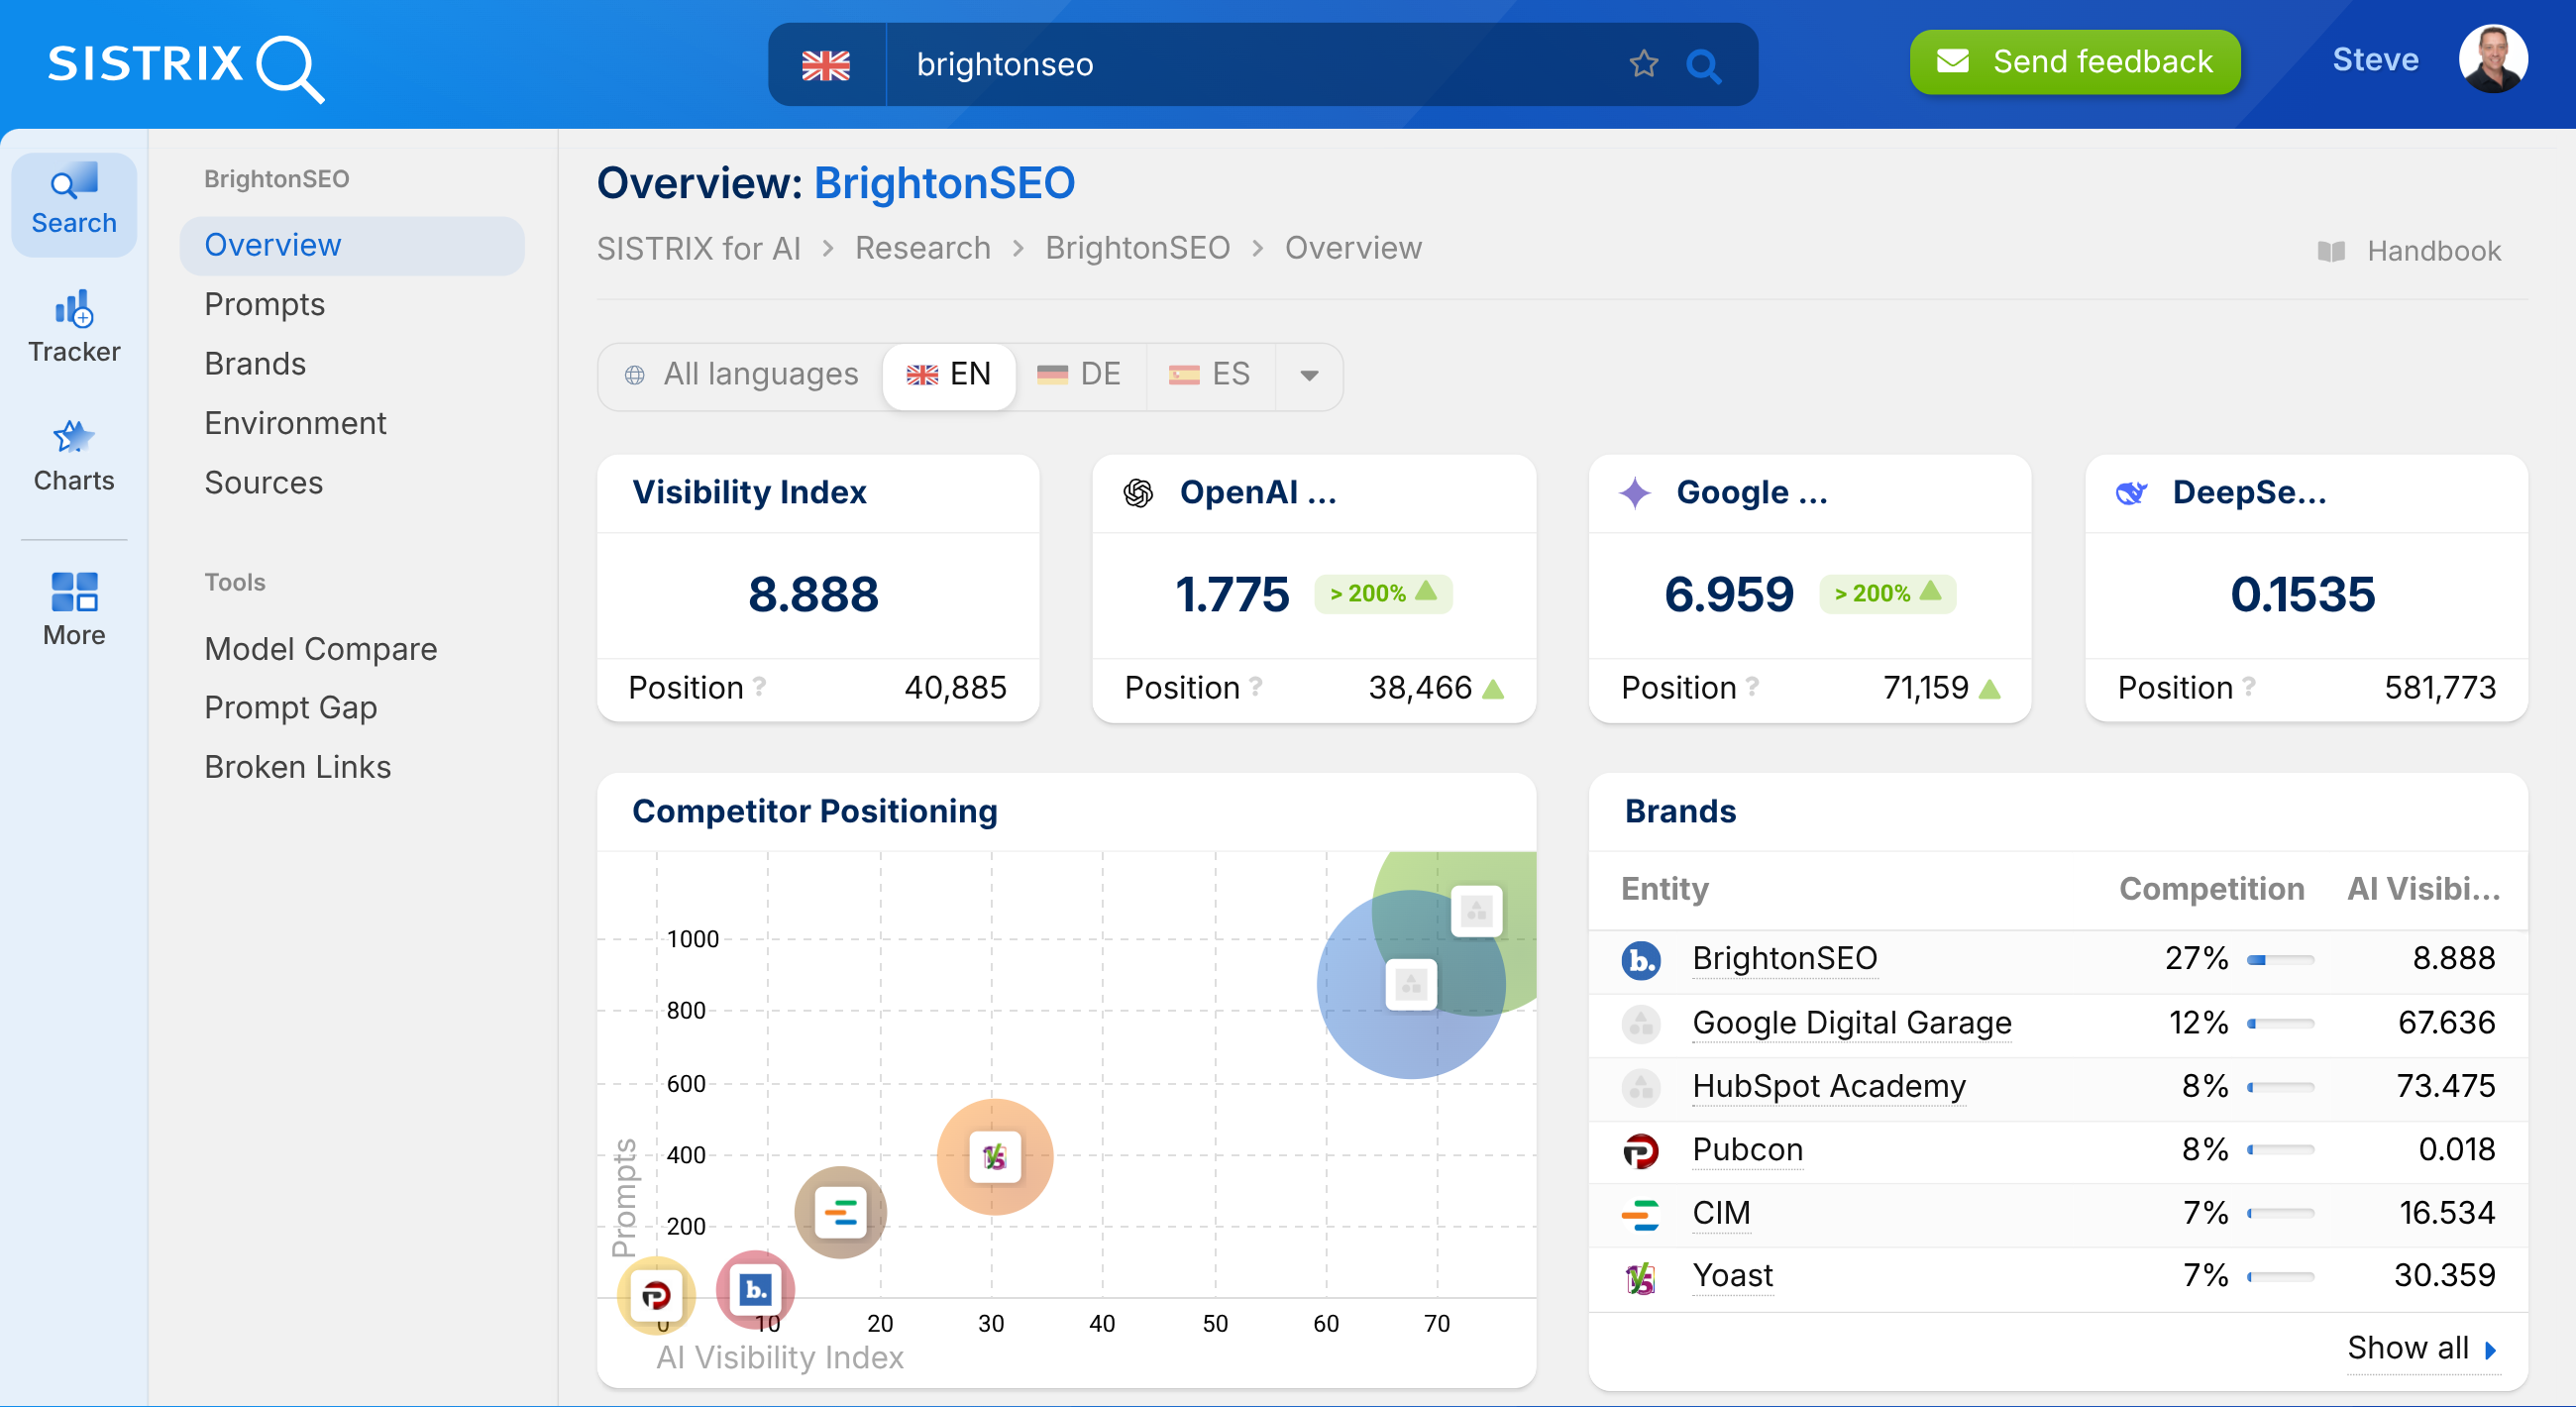Click Steve's profile avatar
Image resolution: width=2576 pixels, height=1407 pixels.
tap(2492, 60)
